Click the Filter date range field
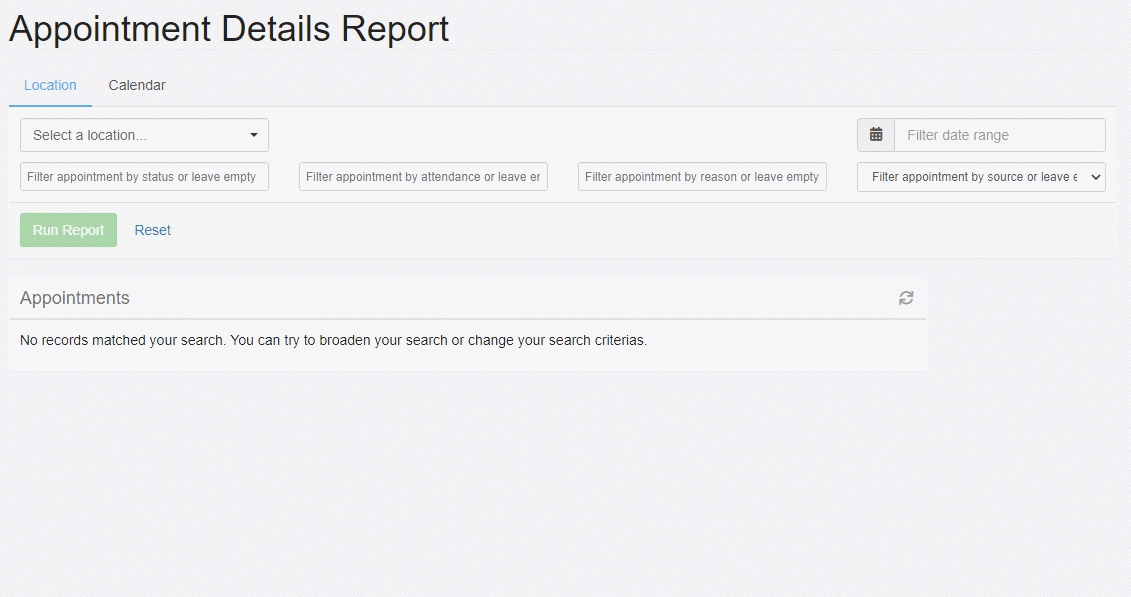1131x597 pixels. point(999,134)
